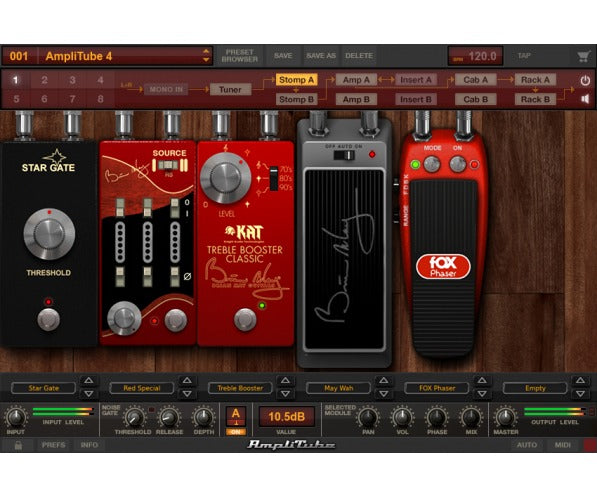
Task: Toggle the May Wah Off/Auto/On switch
Action: [x=344, y=155]
